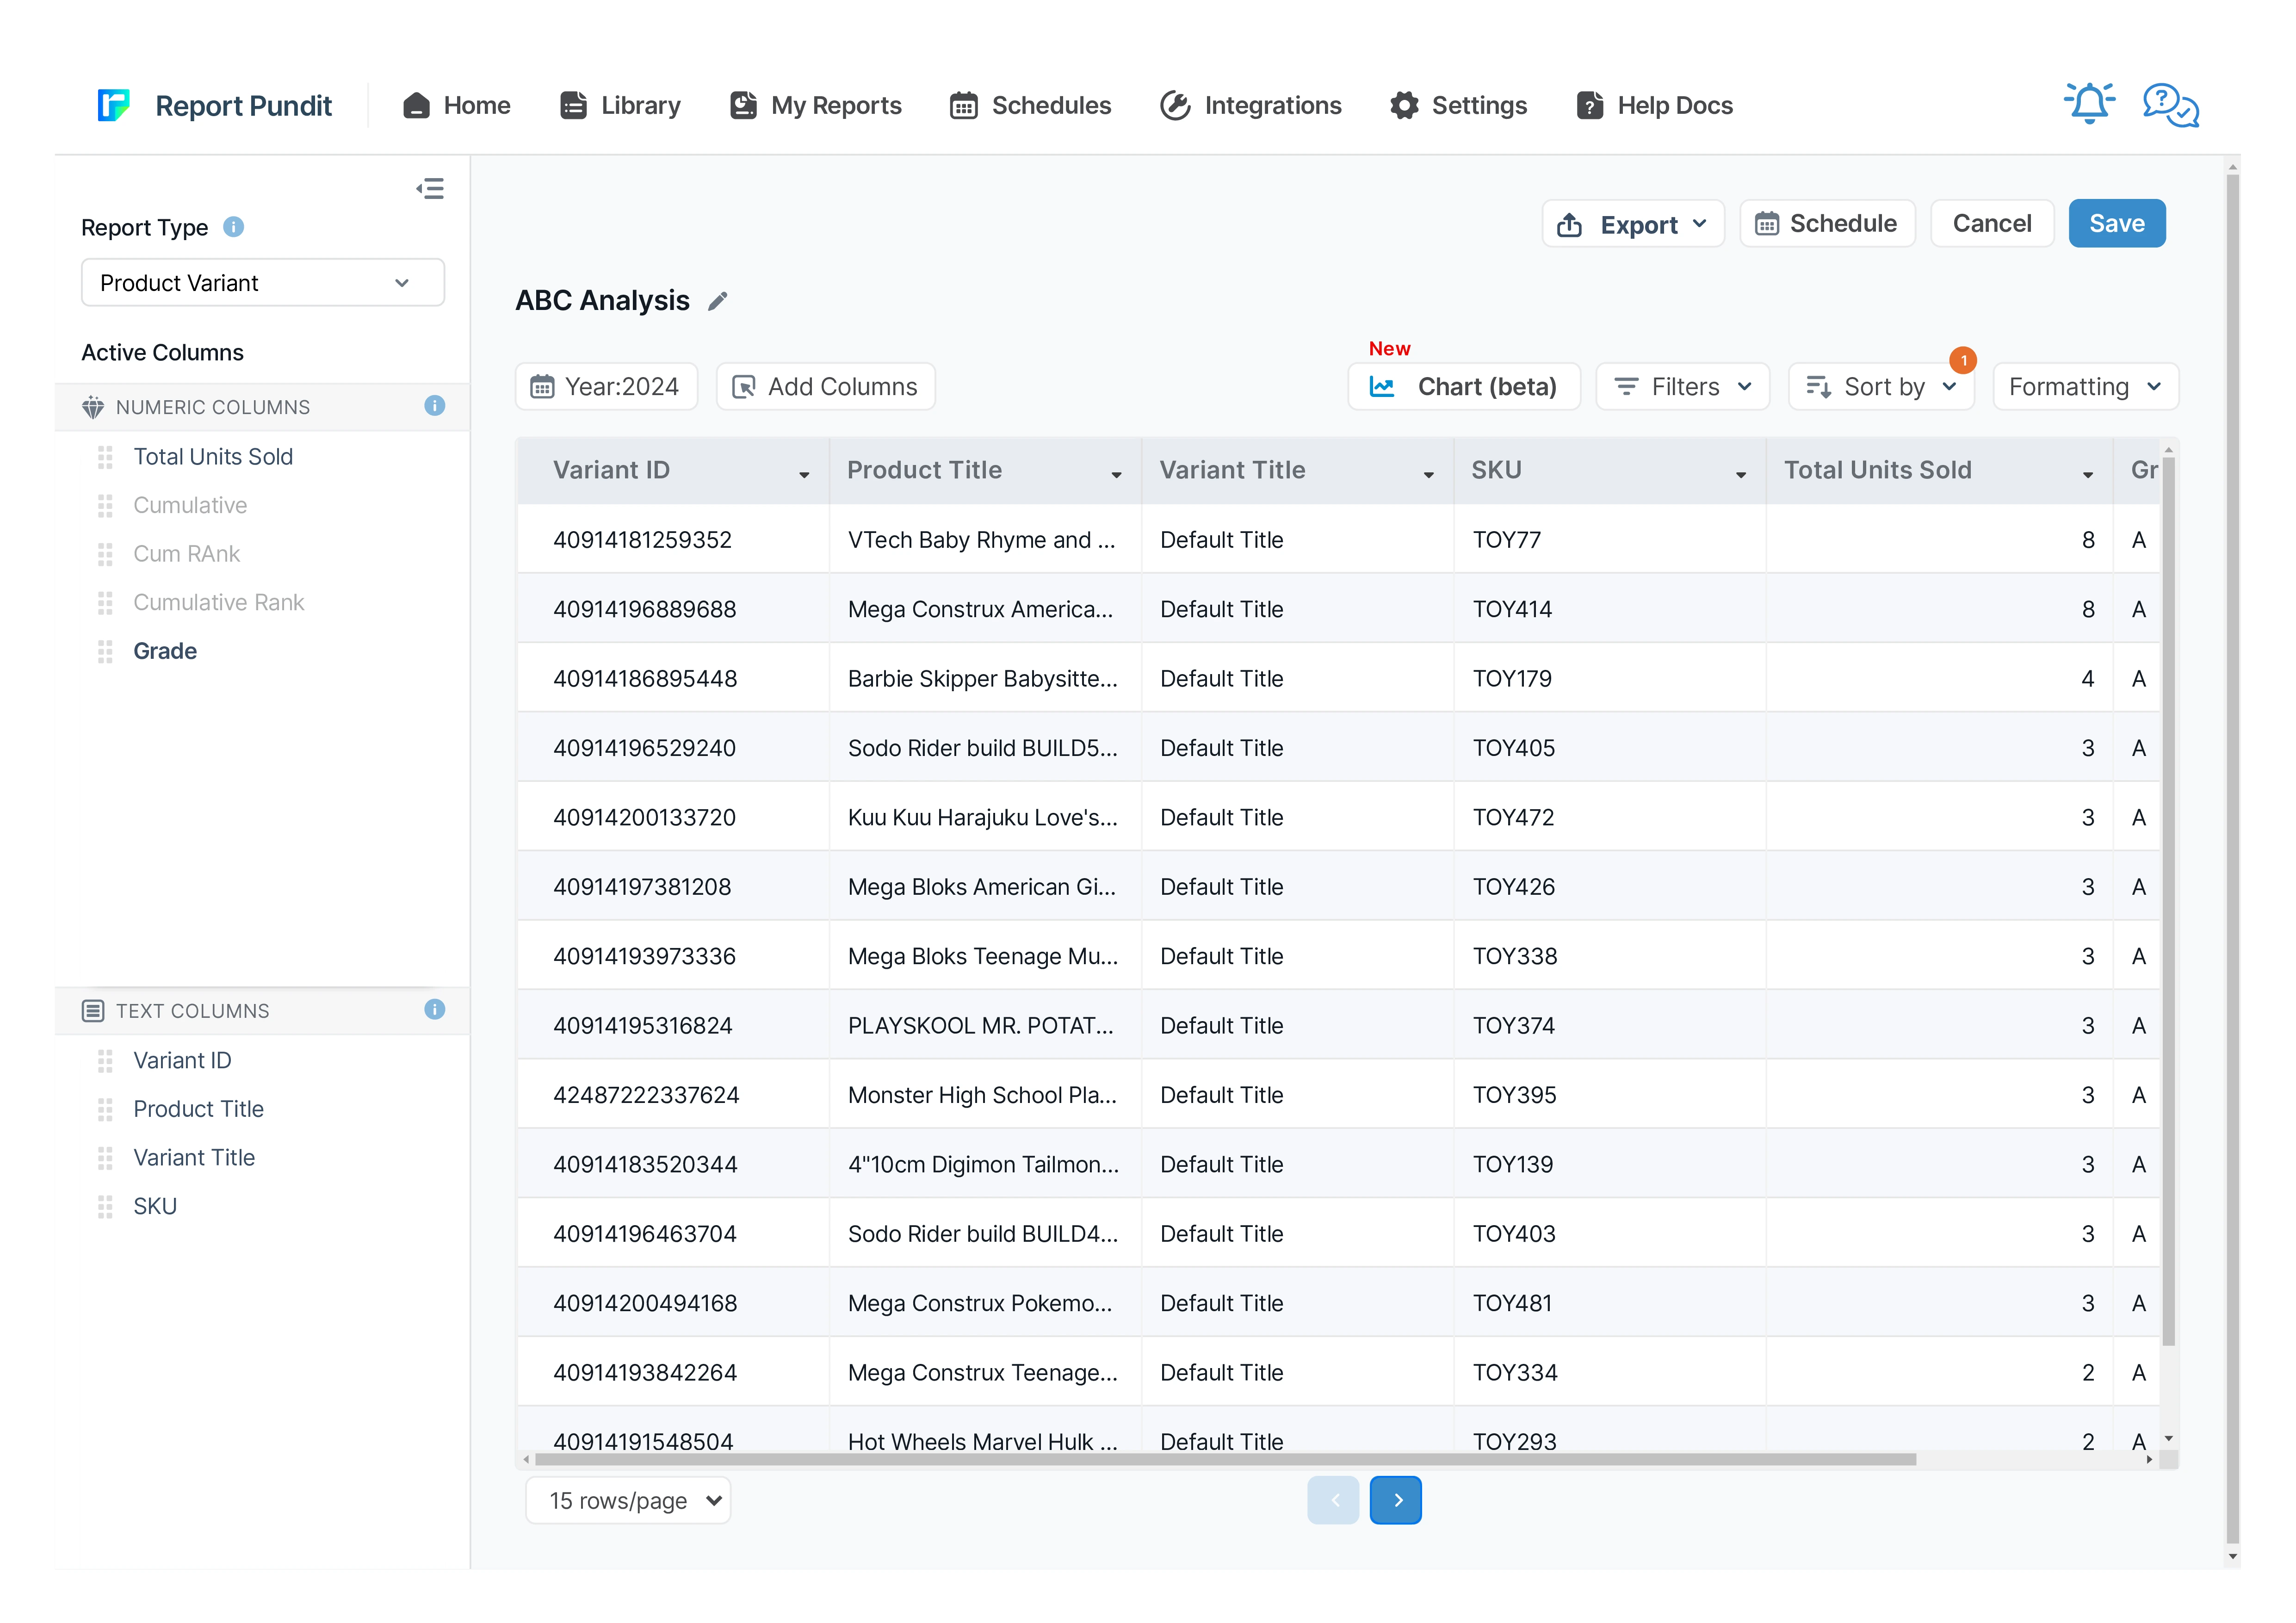Click the Text Columns info icon
2296x1623 pixels.
(434, 1010)
